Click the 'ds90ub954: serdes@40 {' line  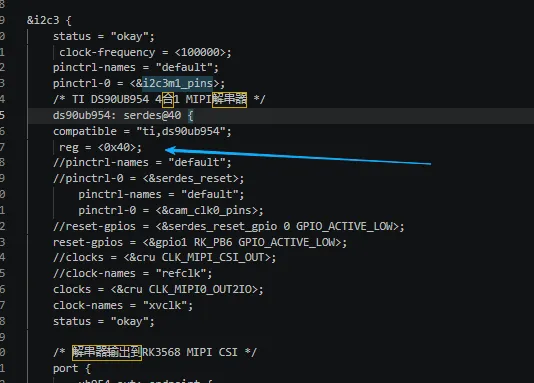[123, 115]
